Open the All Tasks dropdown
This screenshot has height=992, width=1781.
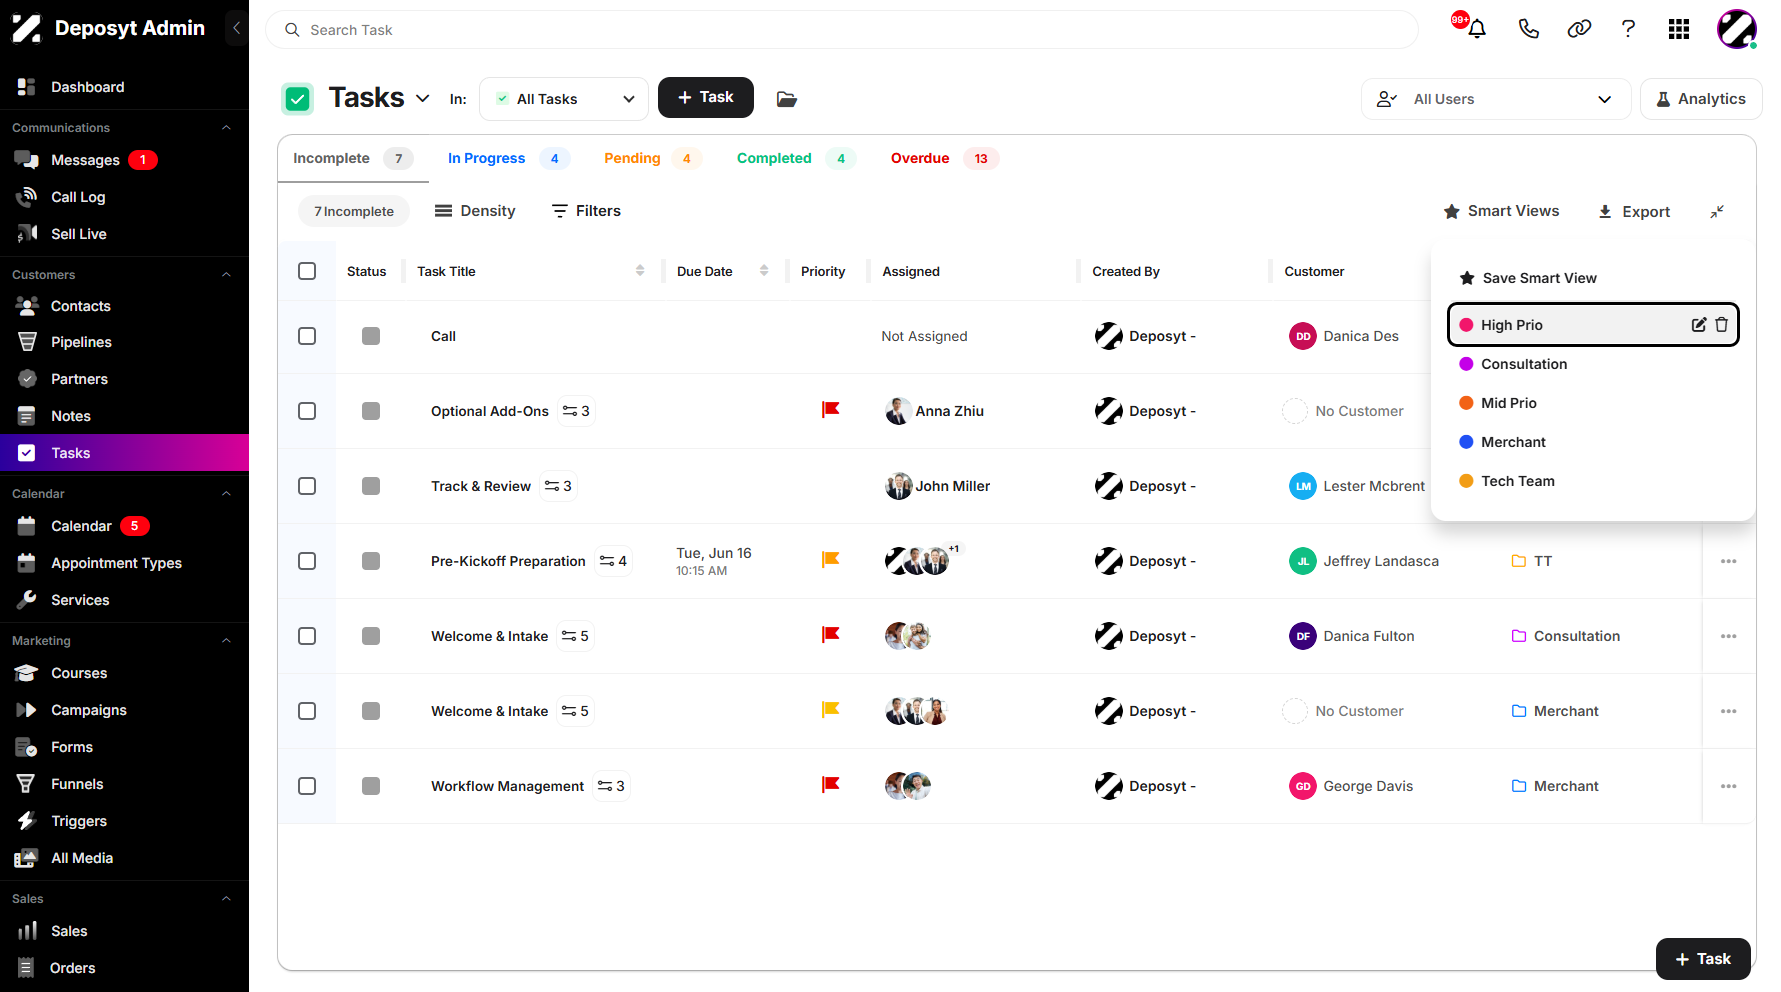coord(564,99)
